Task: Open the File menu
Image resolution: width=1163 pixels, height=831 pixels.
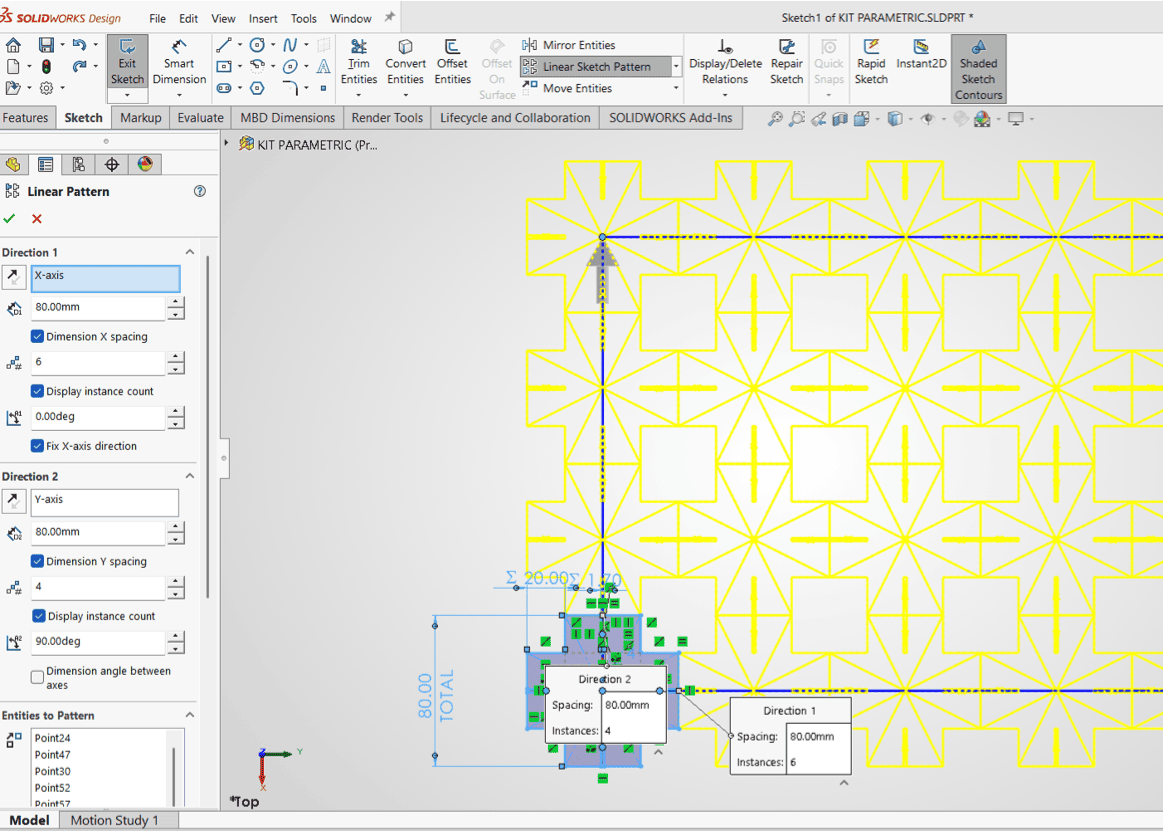Action: [x=157, y=19]
